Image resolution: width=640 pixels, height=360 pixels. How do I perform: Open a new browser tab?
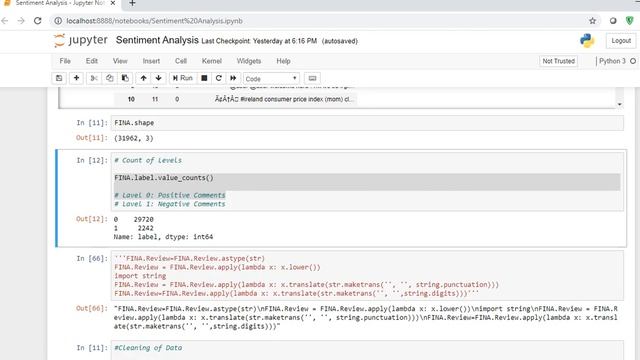(132, 3)
